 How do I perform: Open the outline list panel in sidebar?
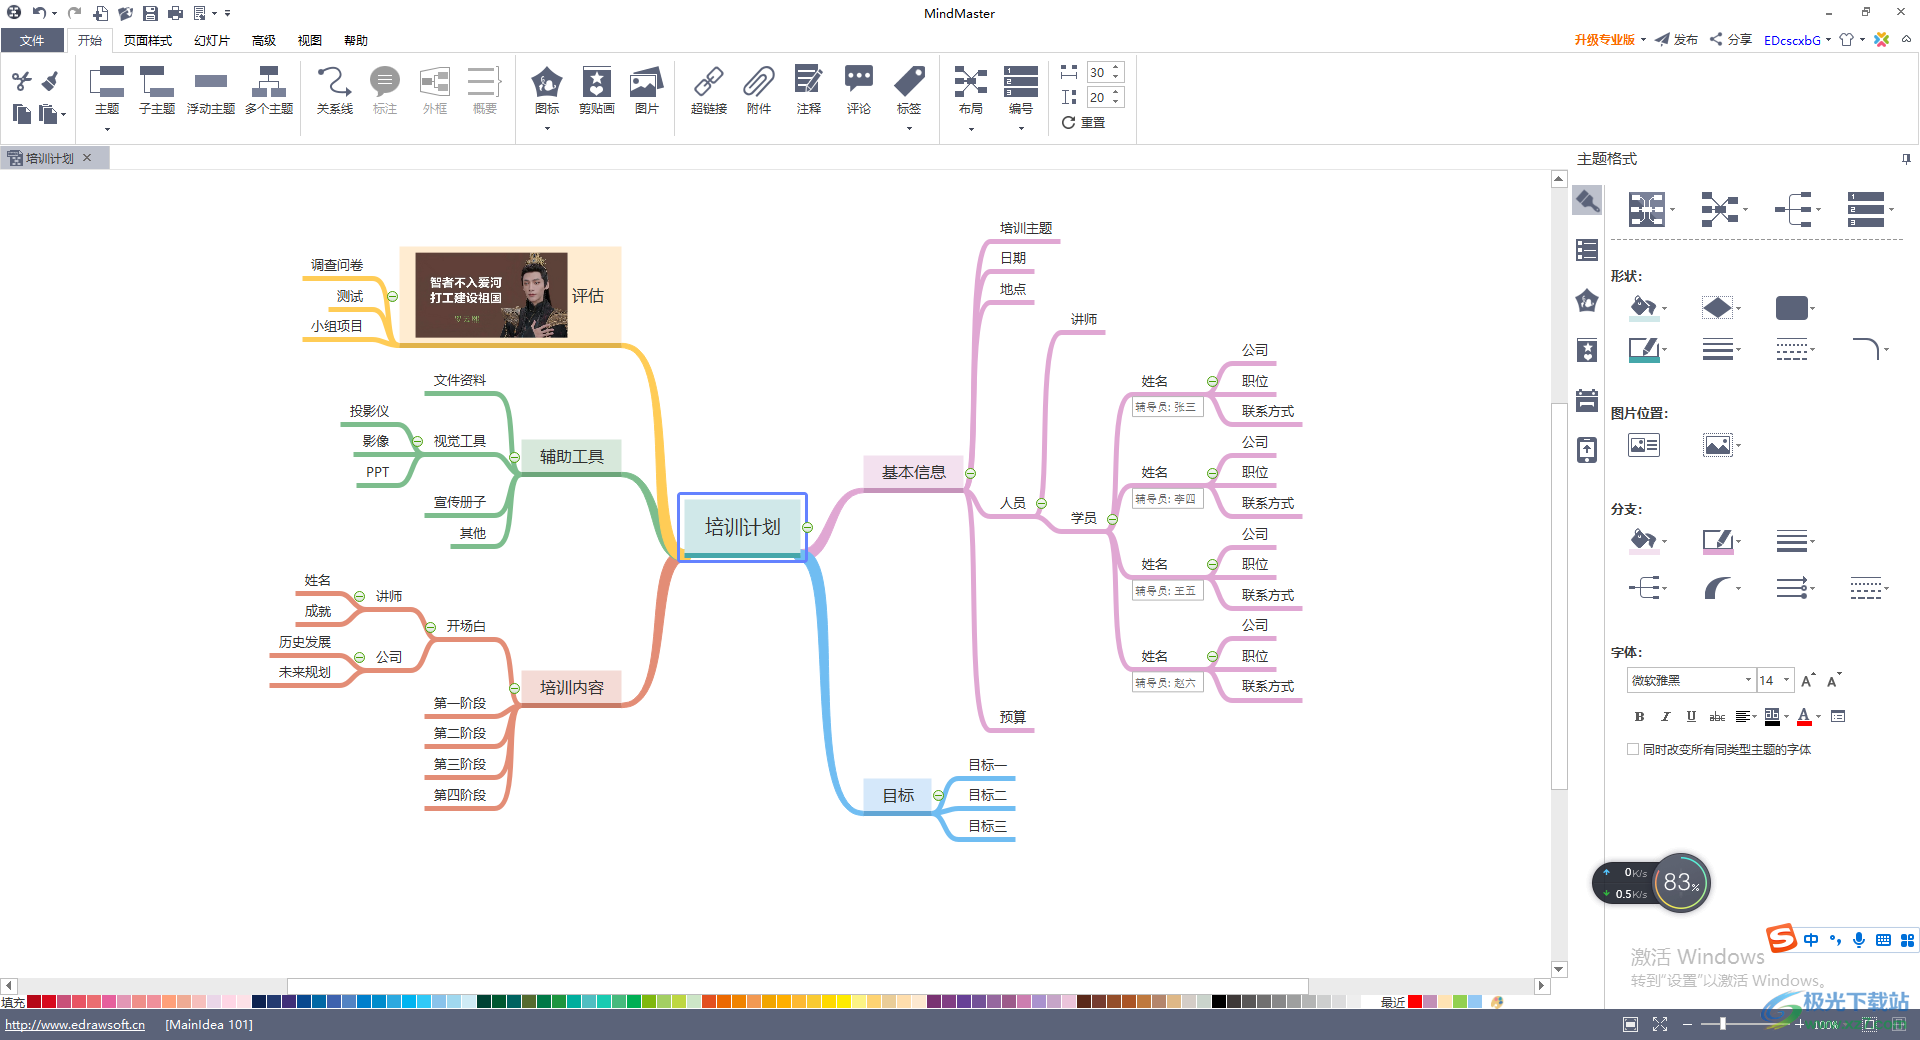(1587, 250)
